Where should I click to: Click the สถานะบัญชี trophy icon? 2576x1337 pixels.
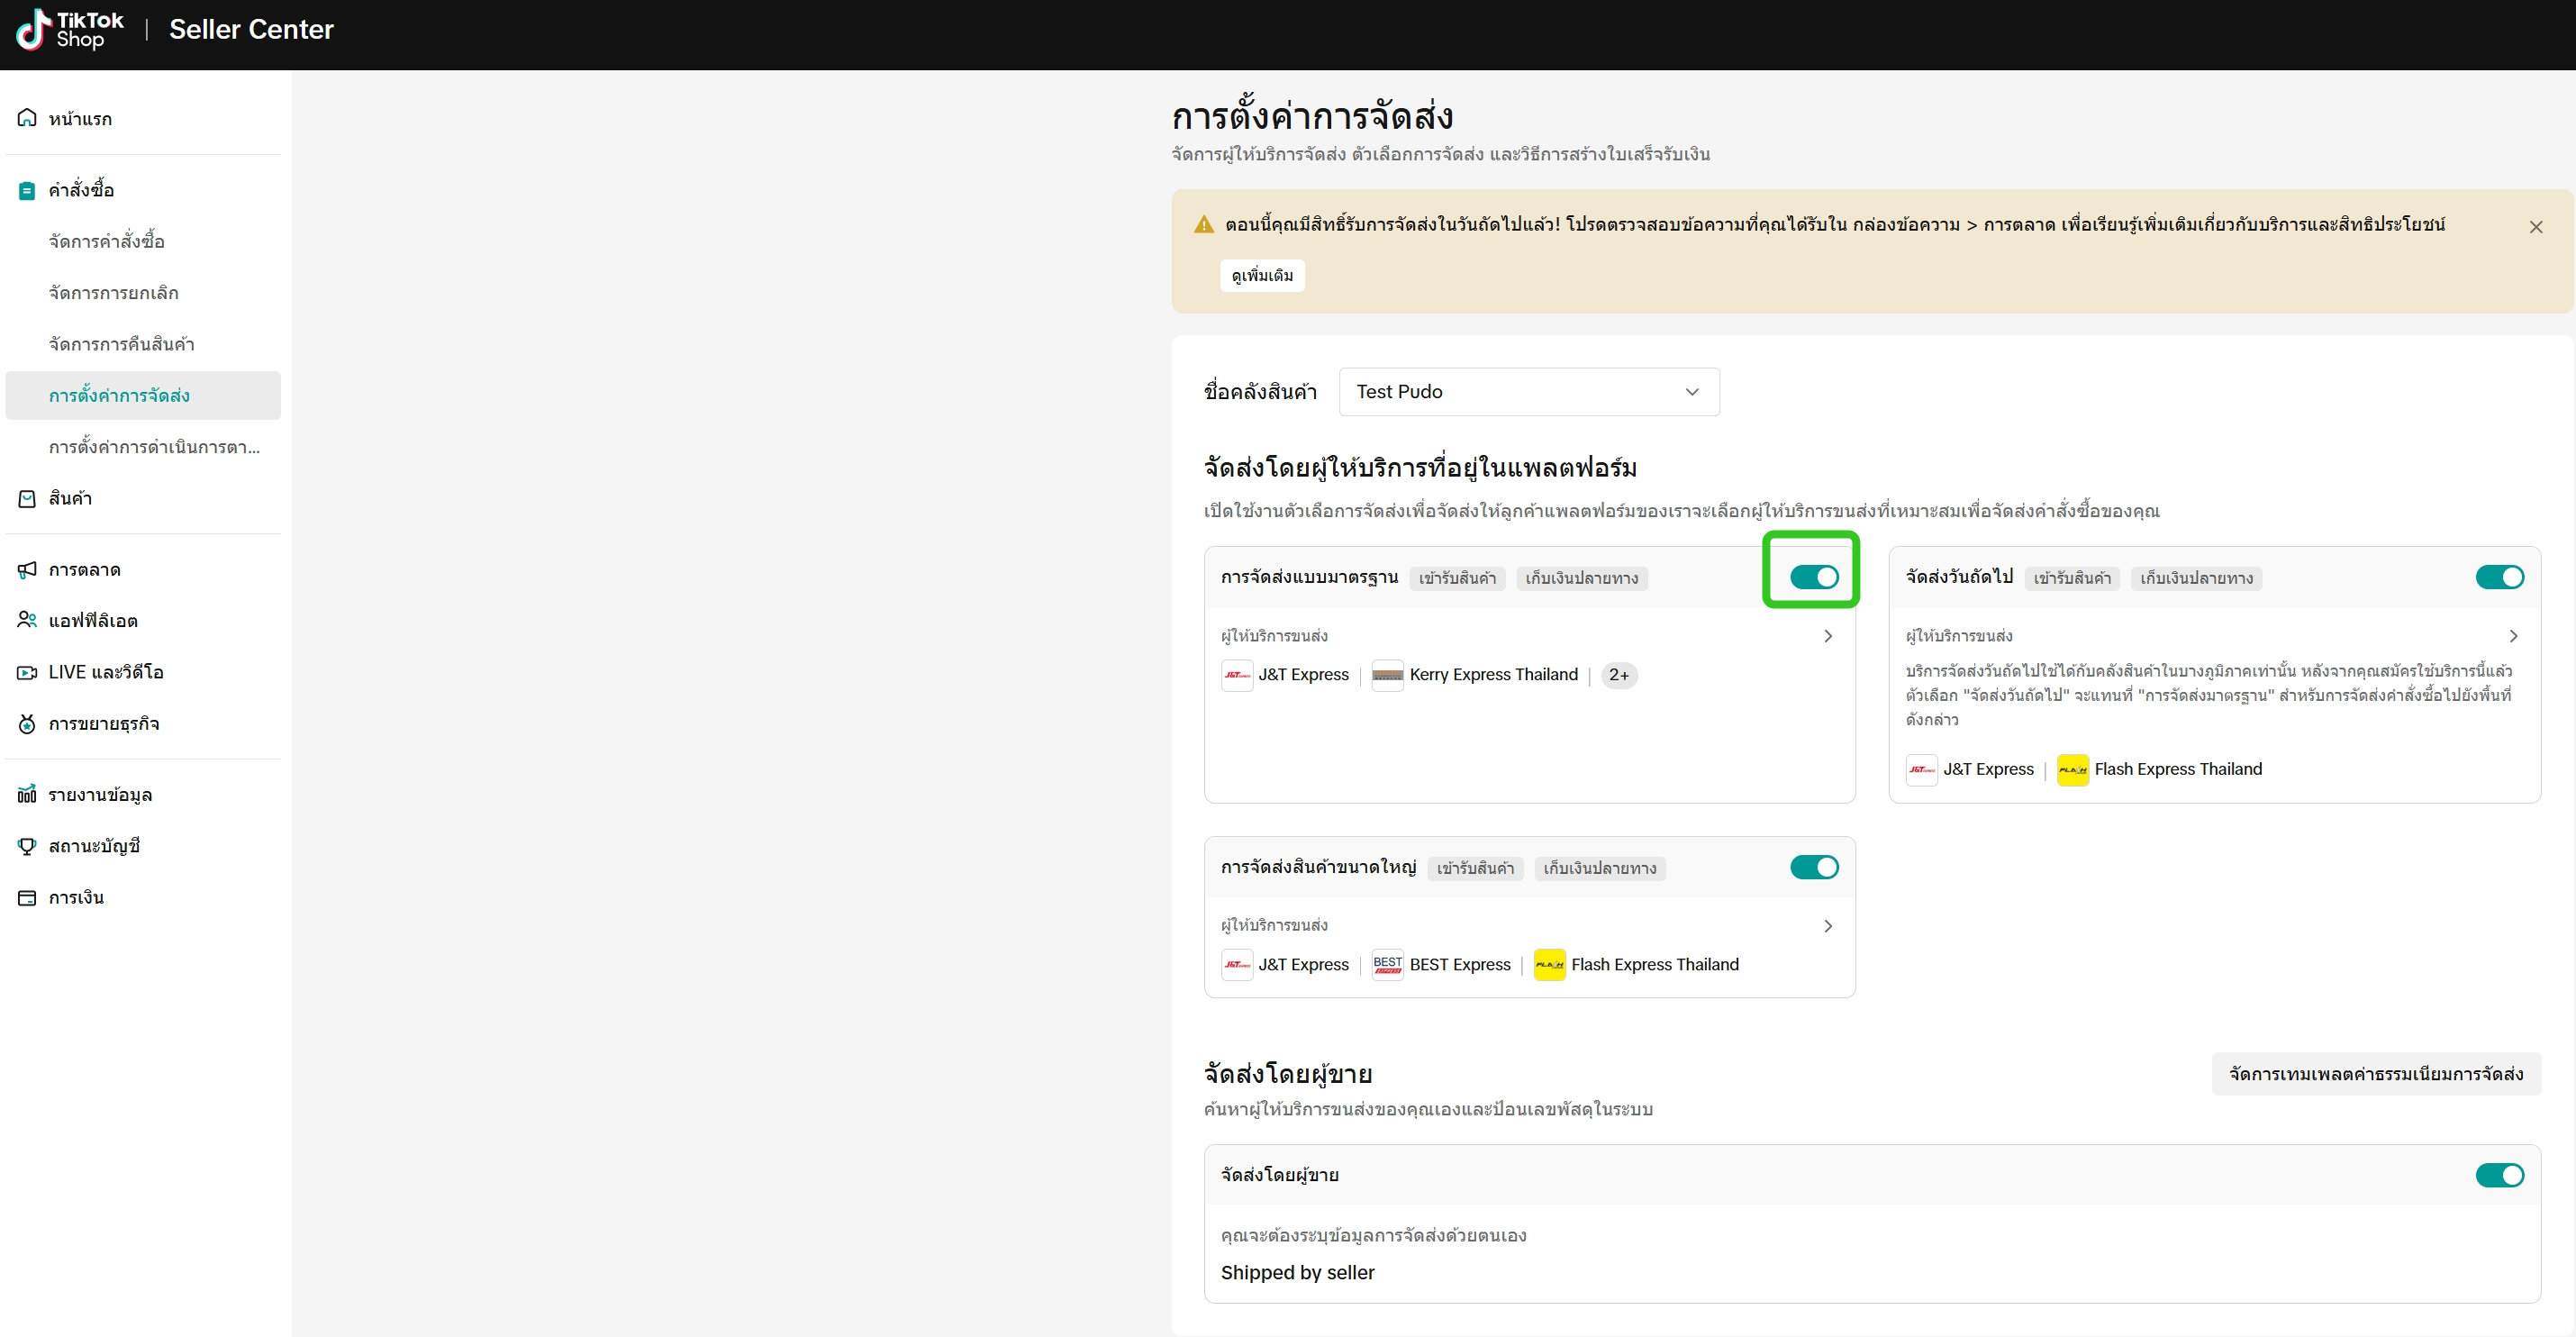[27, 846]
